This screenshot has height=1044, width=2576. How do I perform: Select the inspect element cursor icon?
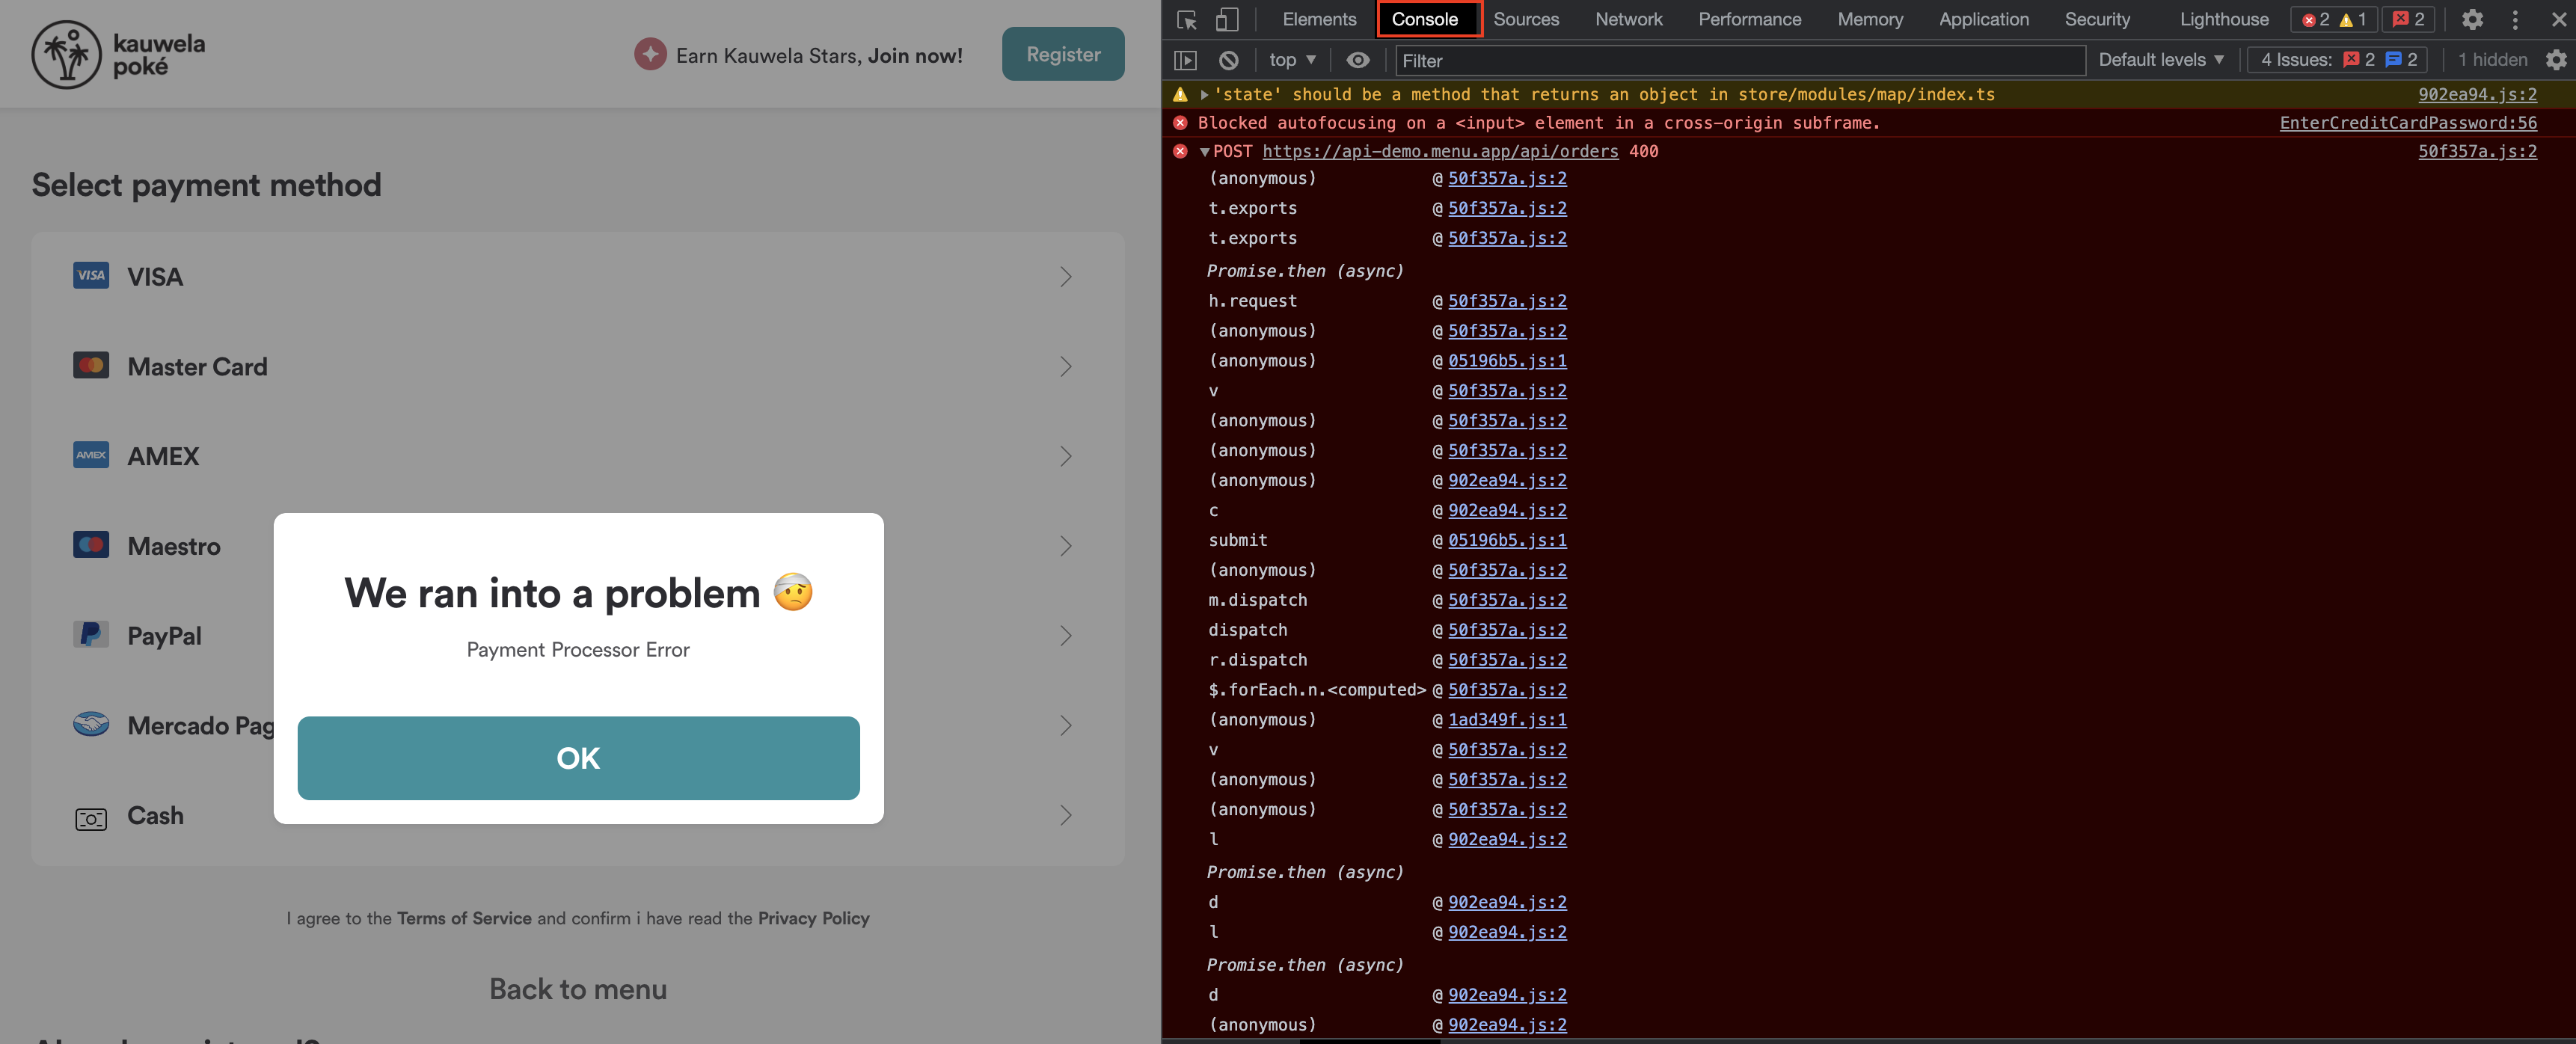[1186, 19]
